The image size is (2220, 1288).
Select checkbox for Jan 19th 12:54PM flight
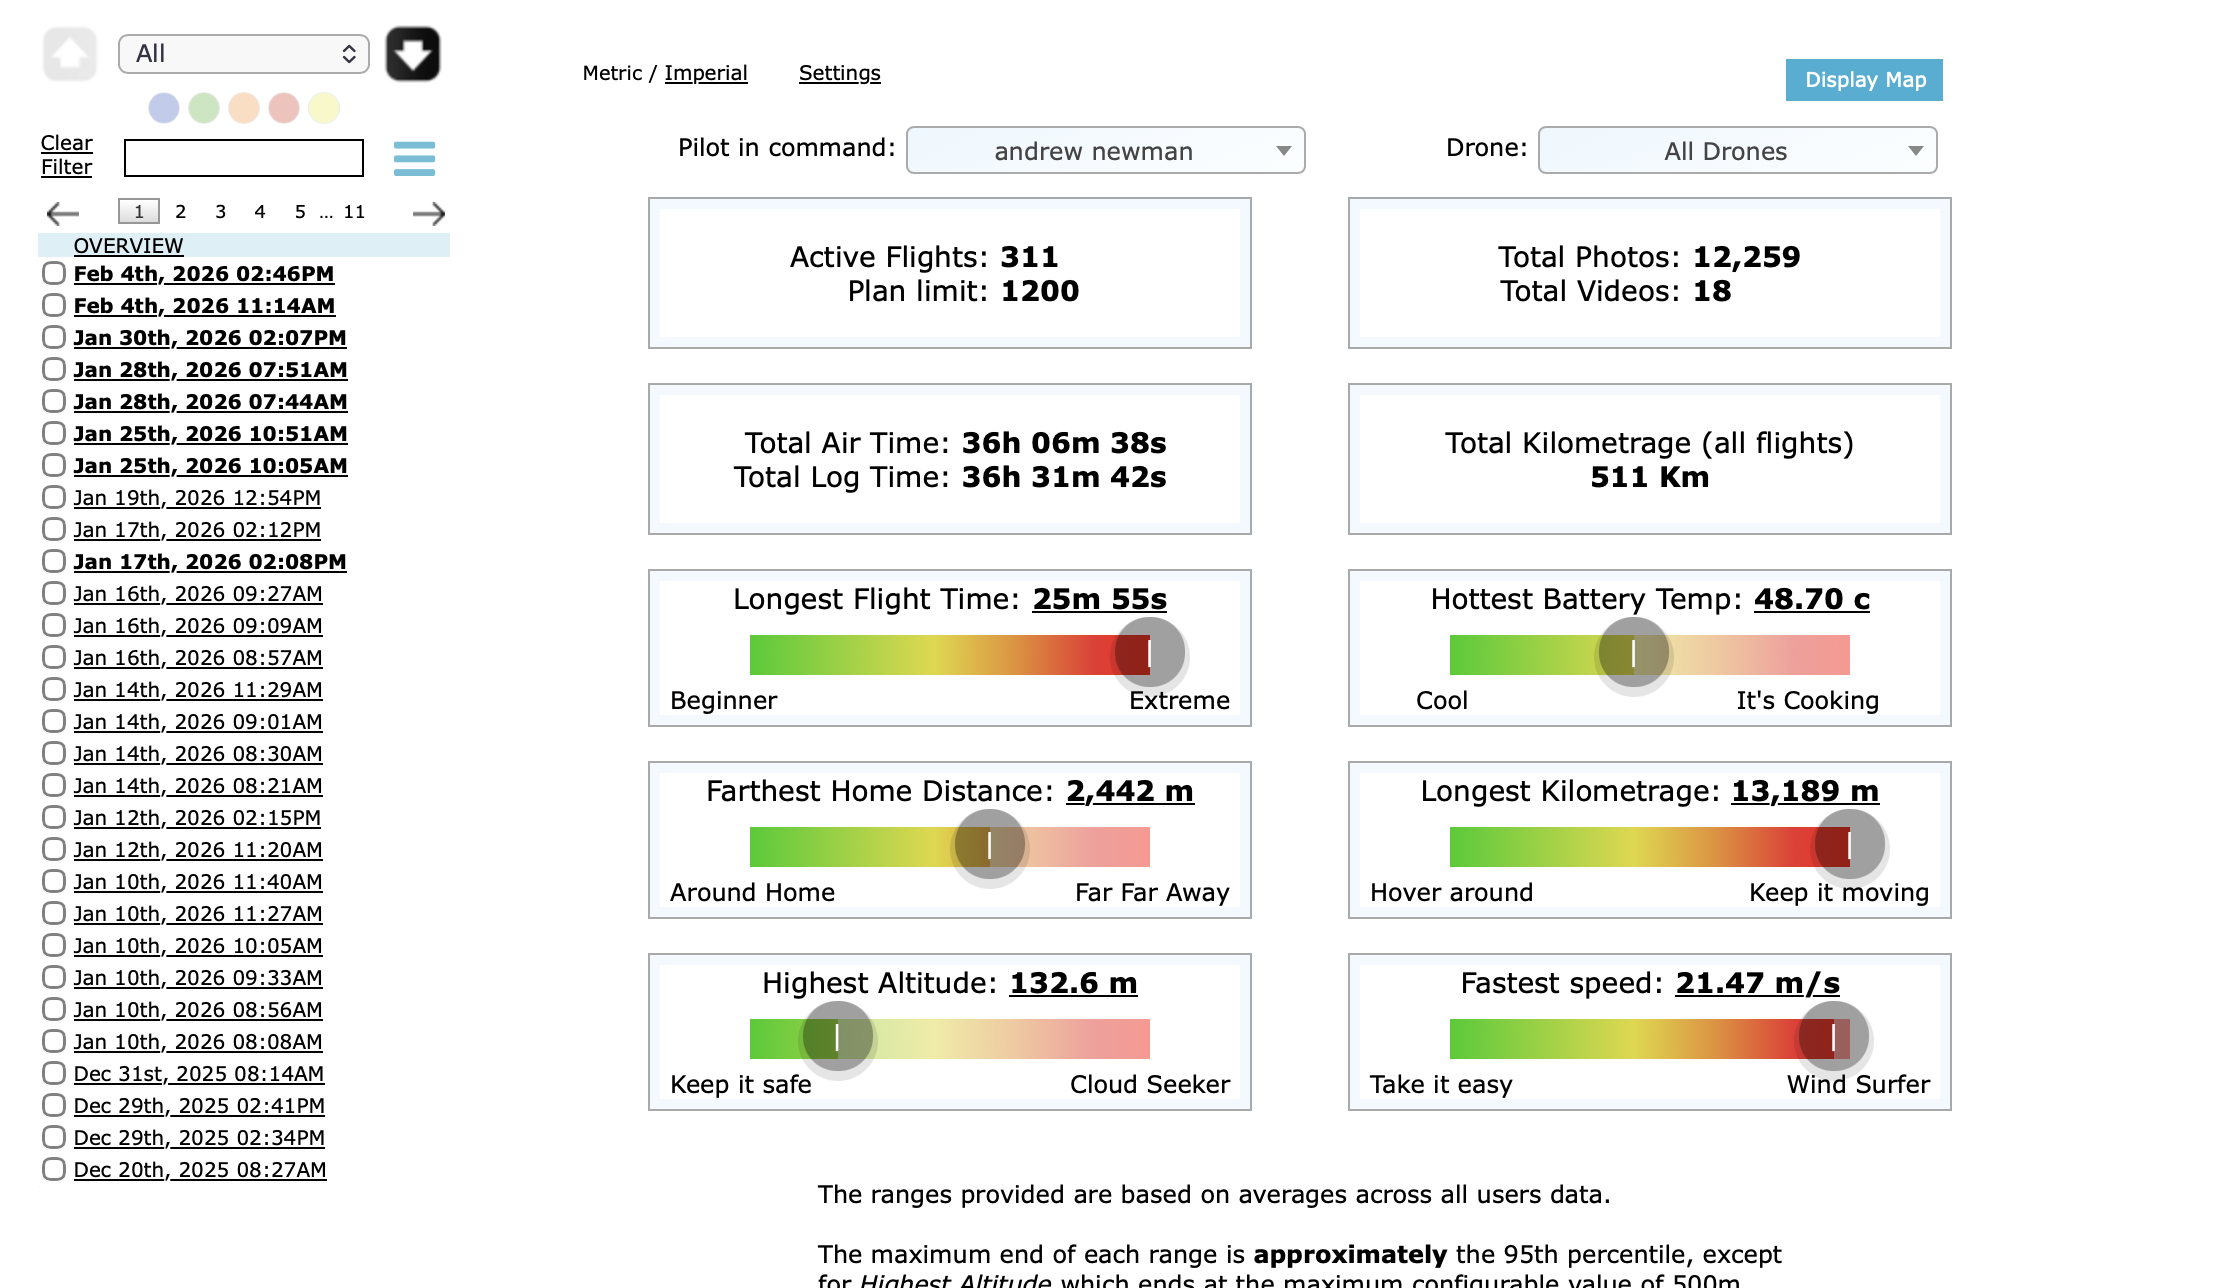(x=54, y=497)
